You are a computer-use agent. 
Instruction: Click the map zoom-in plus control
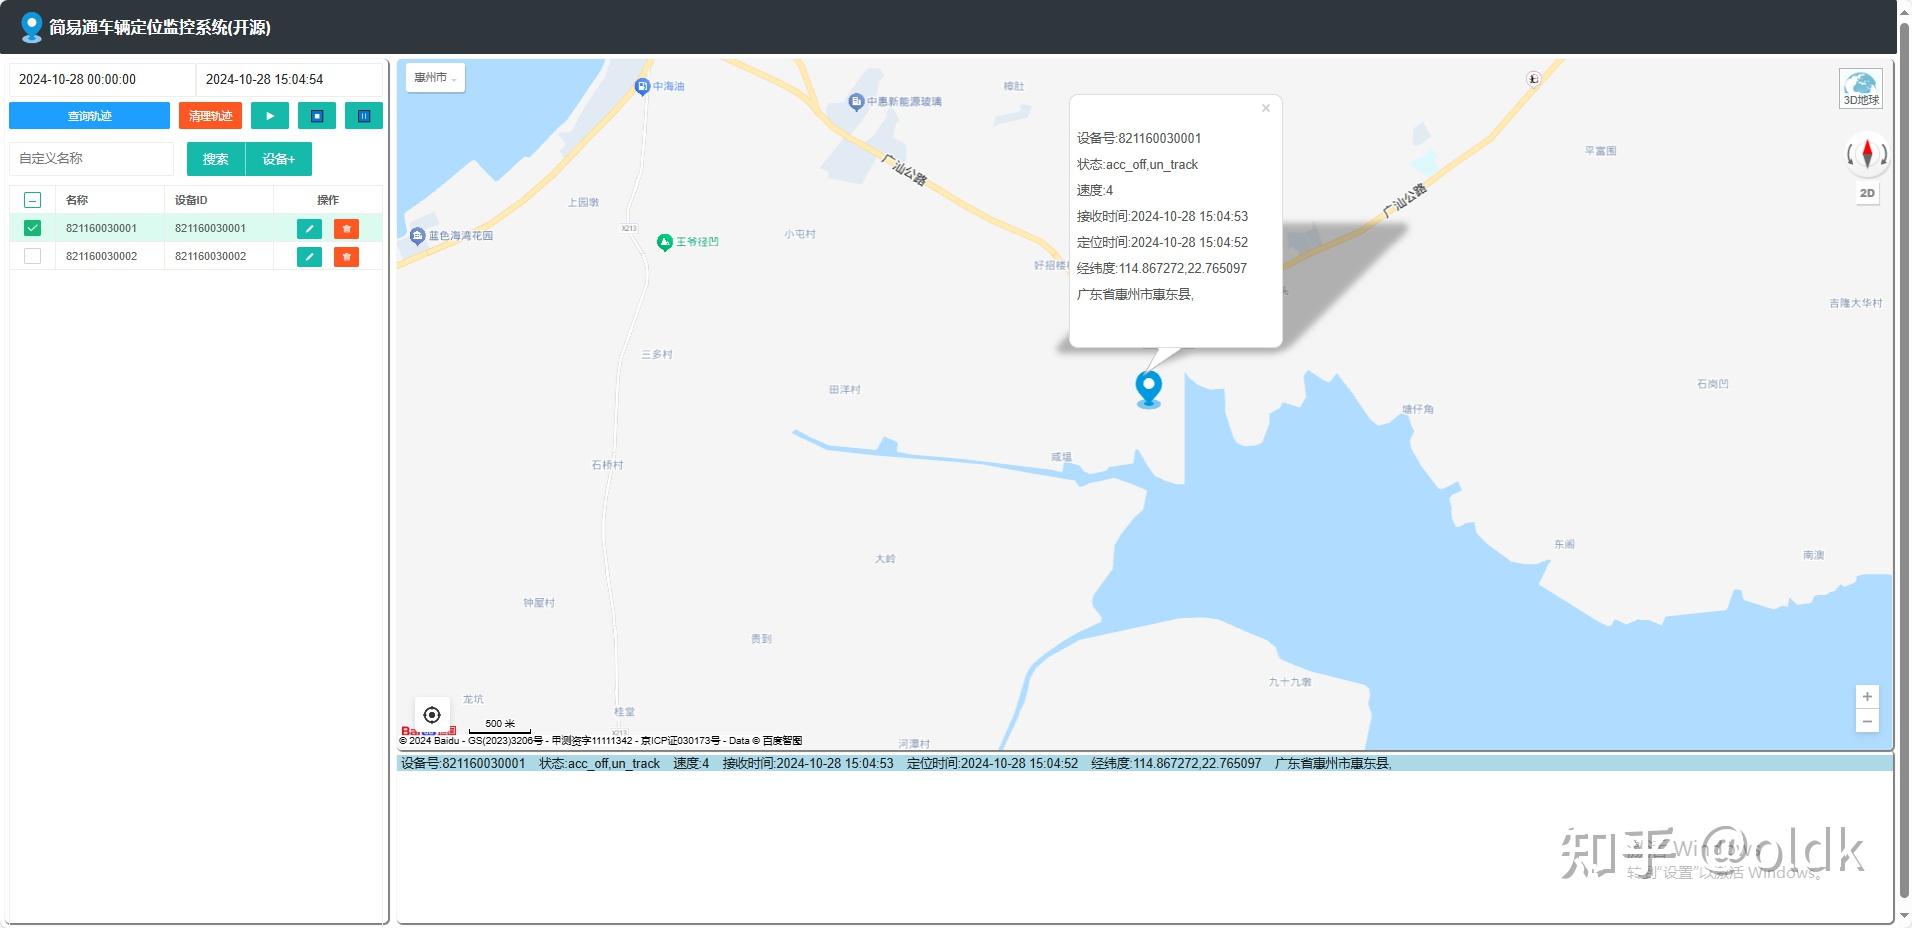1867,696
